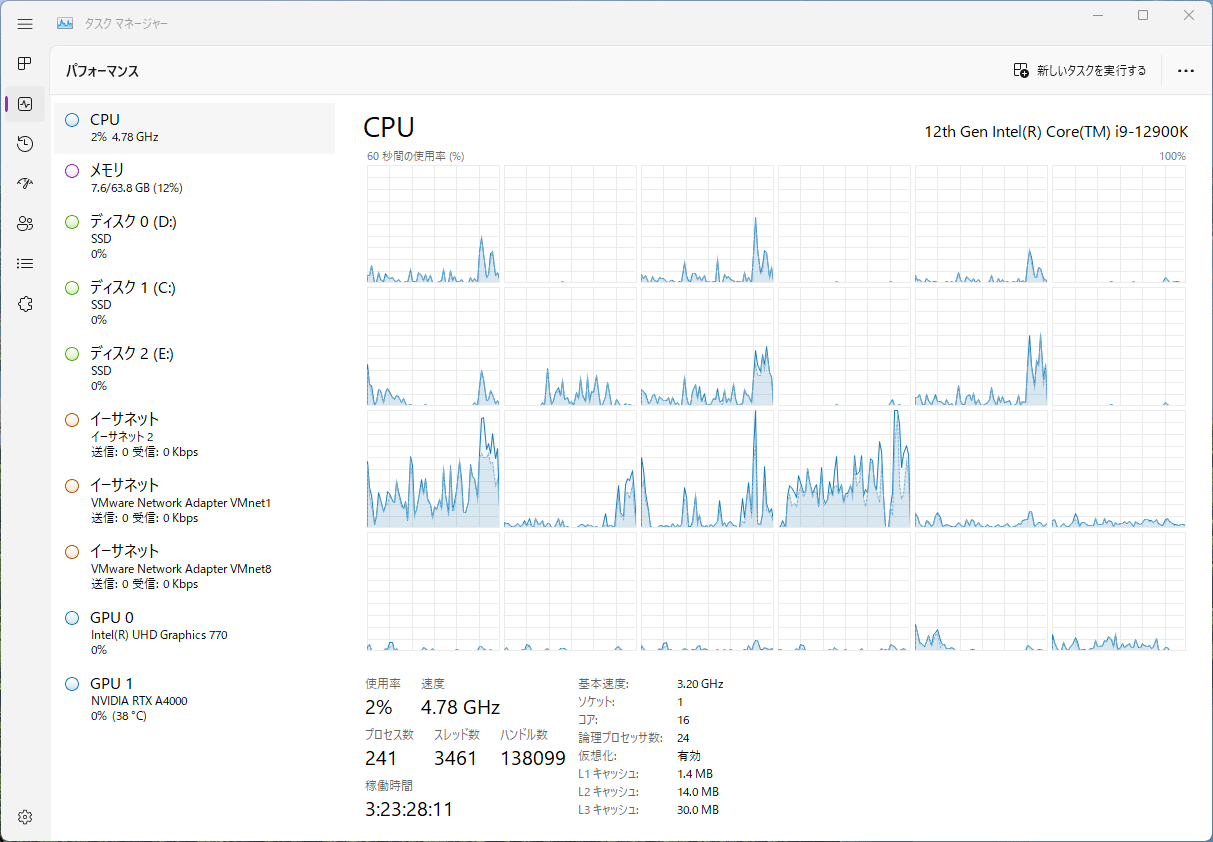Click the 60 秒間の使用率 (%) label
The image size is (1213, 842).
[x=416, y=156]
